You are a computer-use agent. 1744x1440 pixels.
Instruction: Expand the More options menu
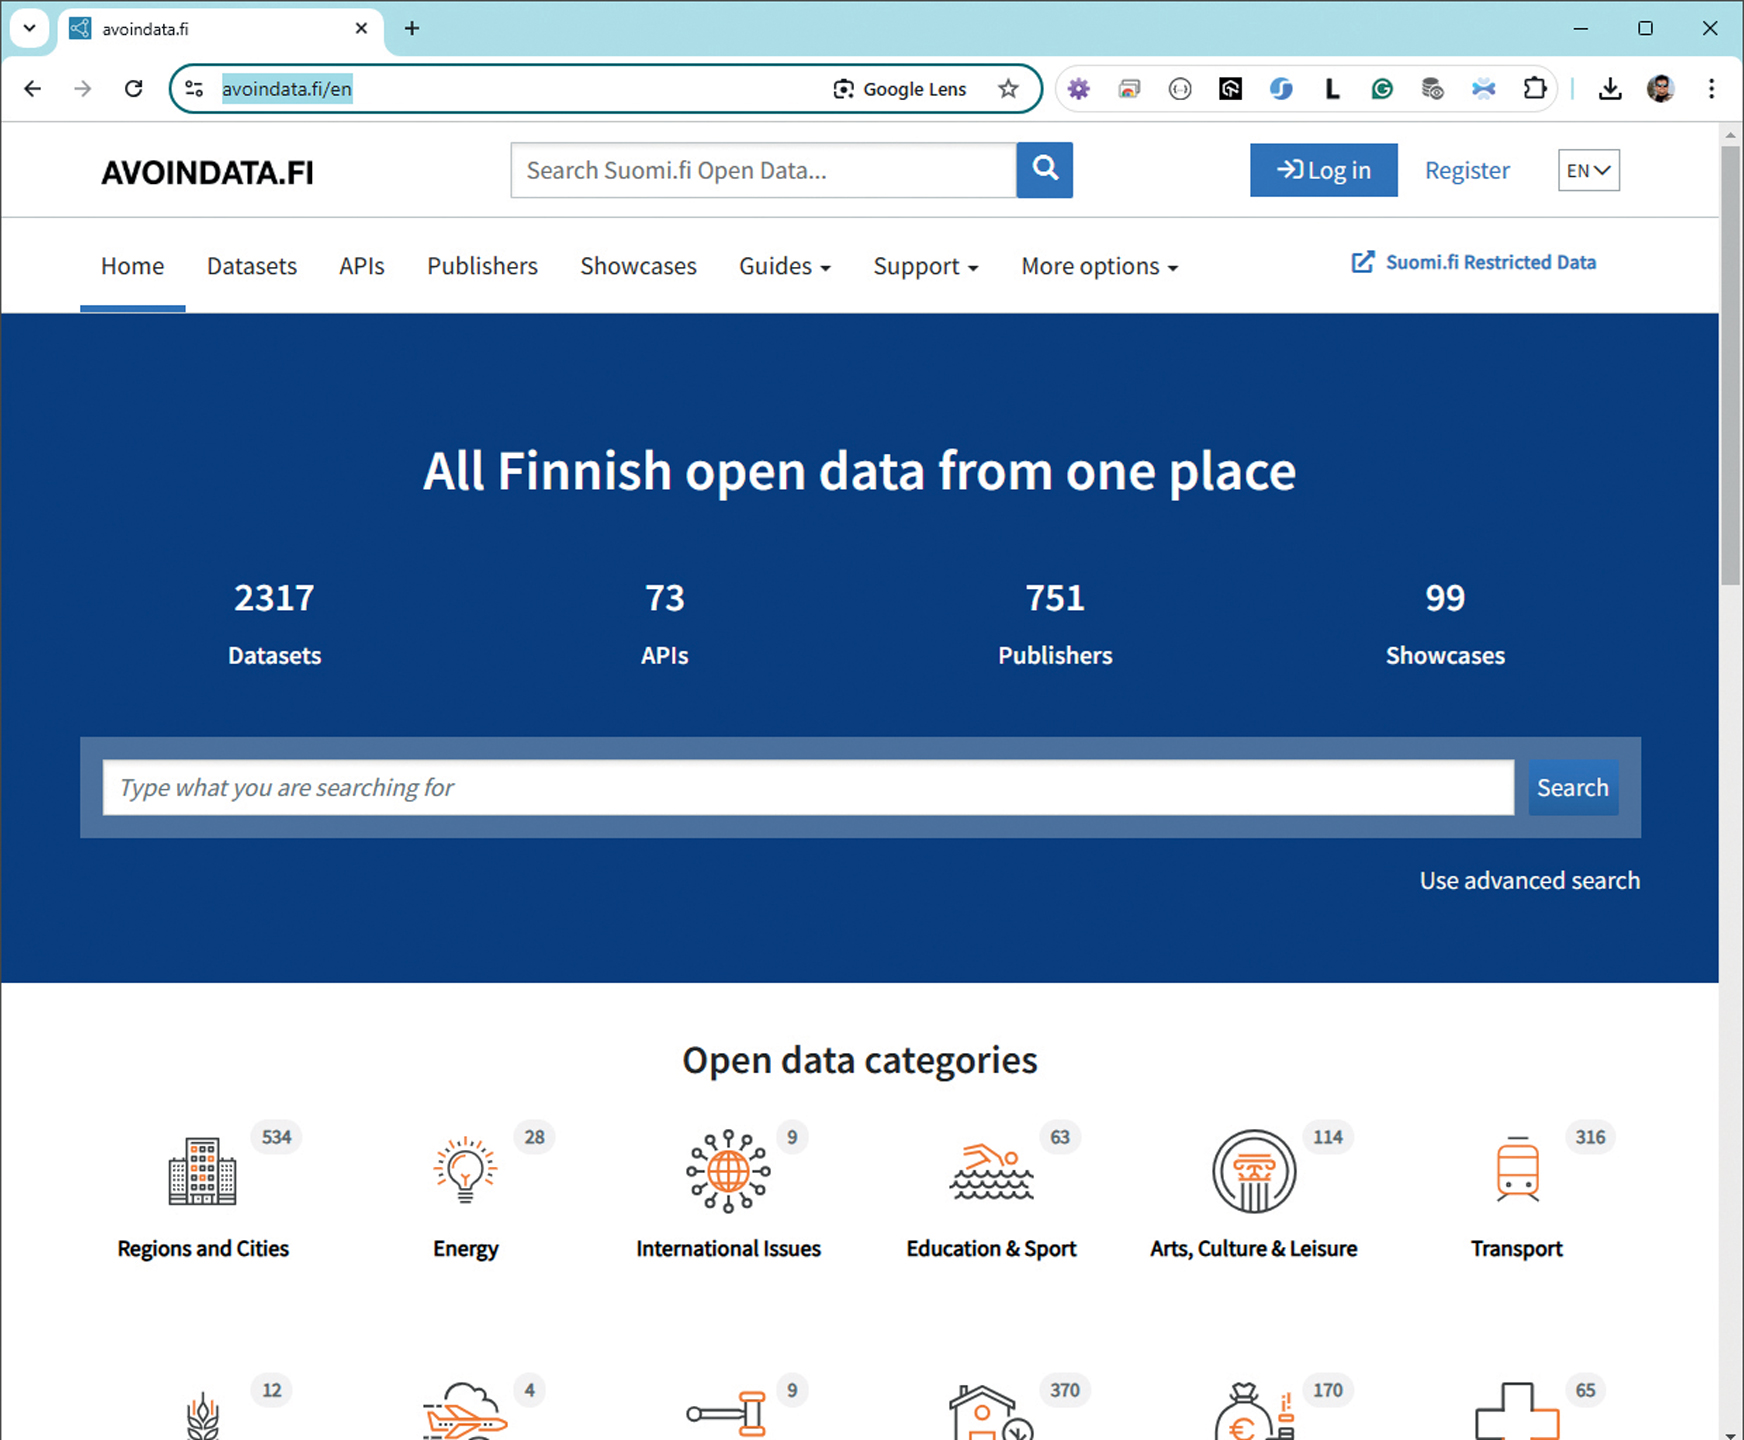click(x=1099, y=266)
